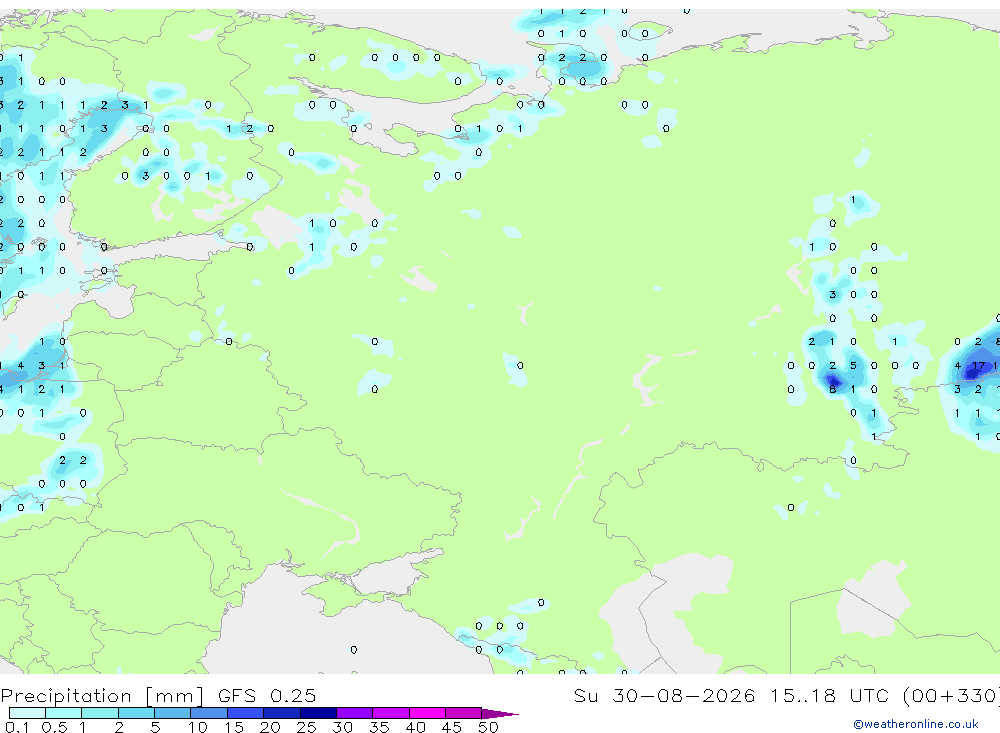
Task: Click the 10–15 mm blue legend swatch
Action: click(209, 713)
